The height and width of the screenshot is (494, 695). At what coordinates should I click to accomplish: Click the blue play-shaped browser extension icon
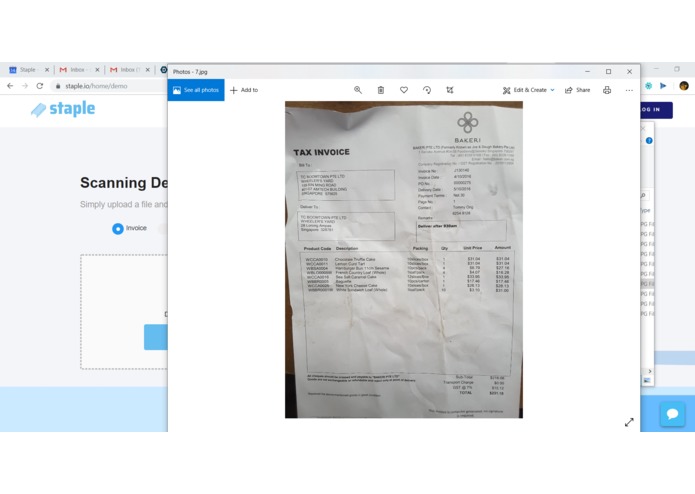663,86
